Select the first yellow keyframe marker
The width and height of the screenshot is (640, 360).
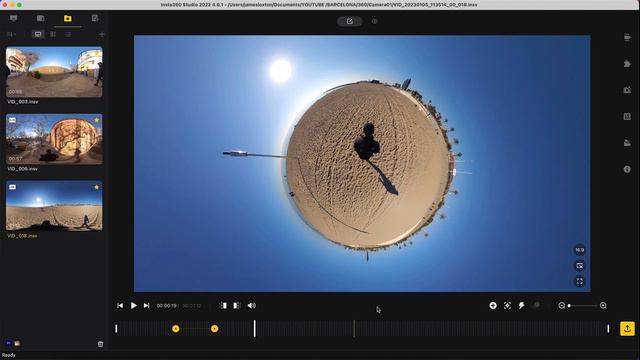(176, 329)
